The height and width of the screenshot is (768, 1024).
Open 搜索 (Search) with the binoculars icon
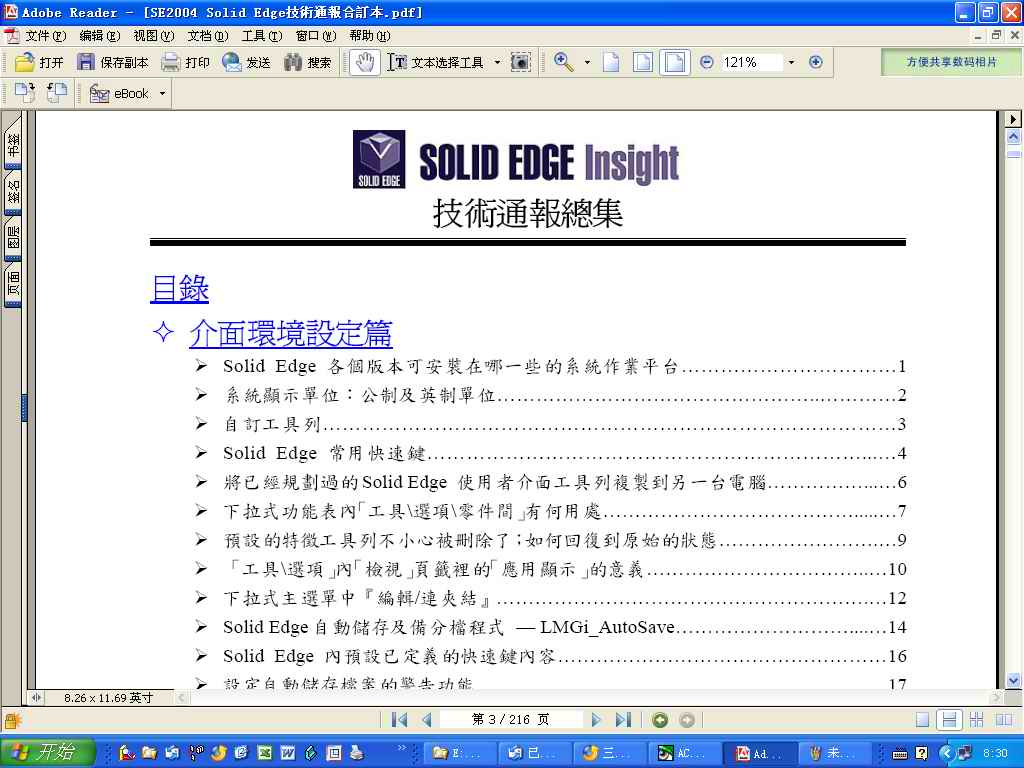pyautogui.click(x=308, y=62)
